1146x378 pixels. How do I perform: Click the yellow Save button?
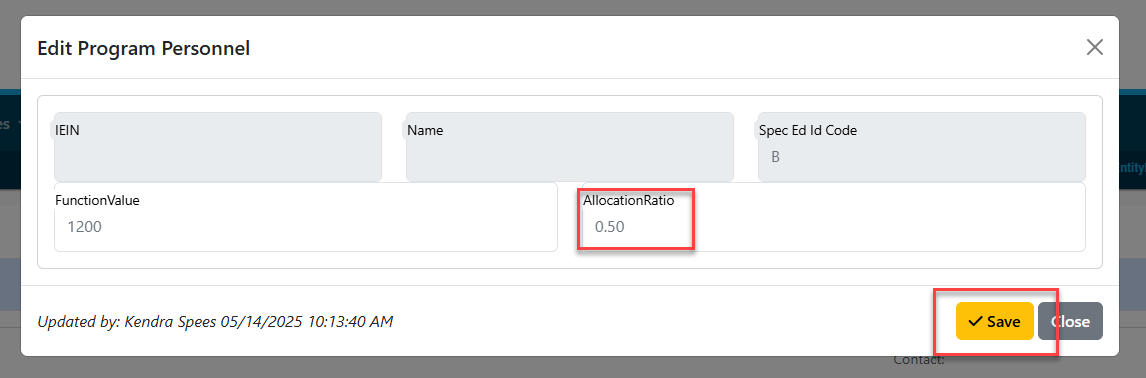994,321
